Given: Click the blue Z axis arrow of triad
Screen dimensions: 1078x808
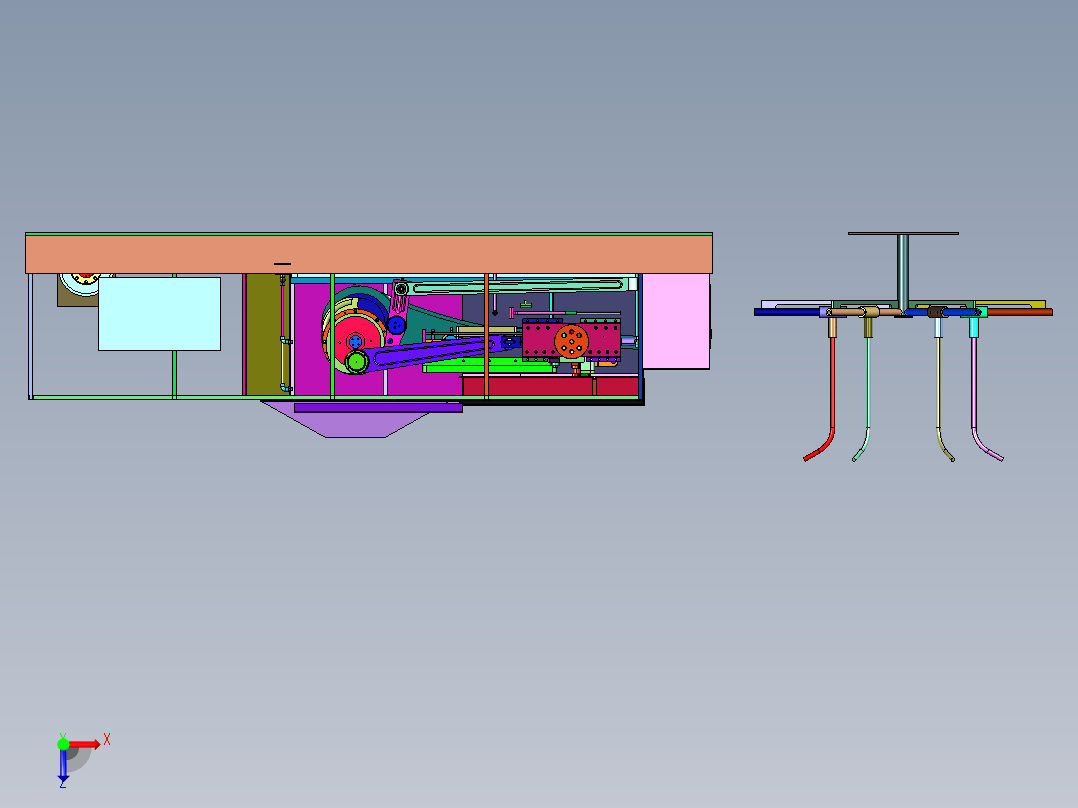Looking at the screenshot, I should pos(63,765).
